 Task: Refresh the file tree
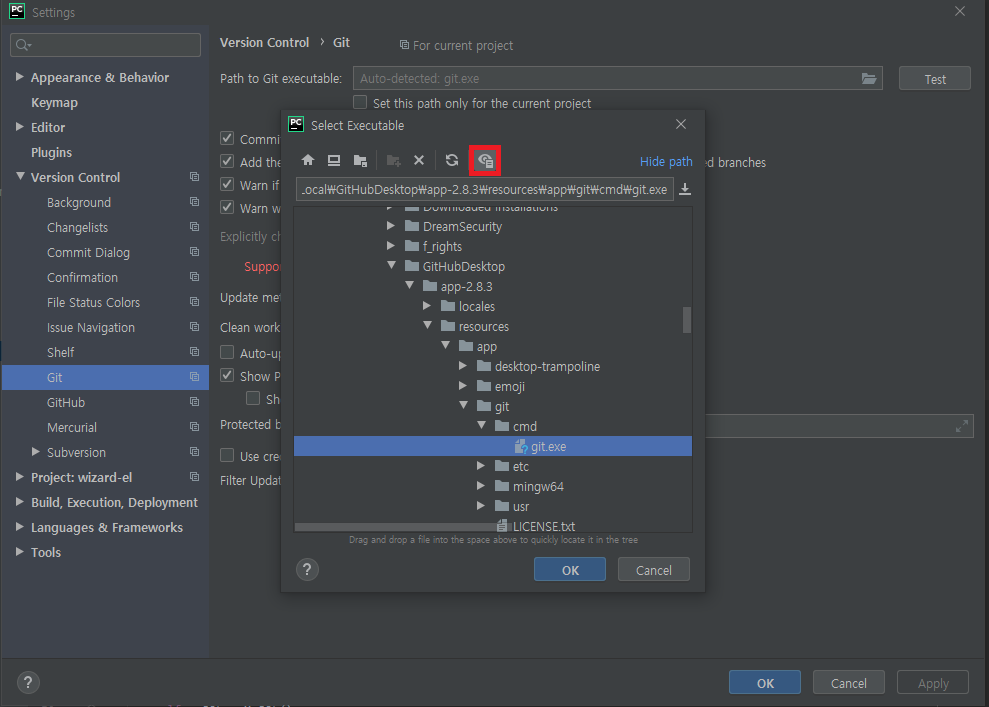point(452,160)
